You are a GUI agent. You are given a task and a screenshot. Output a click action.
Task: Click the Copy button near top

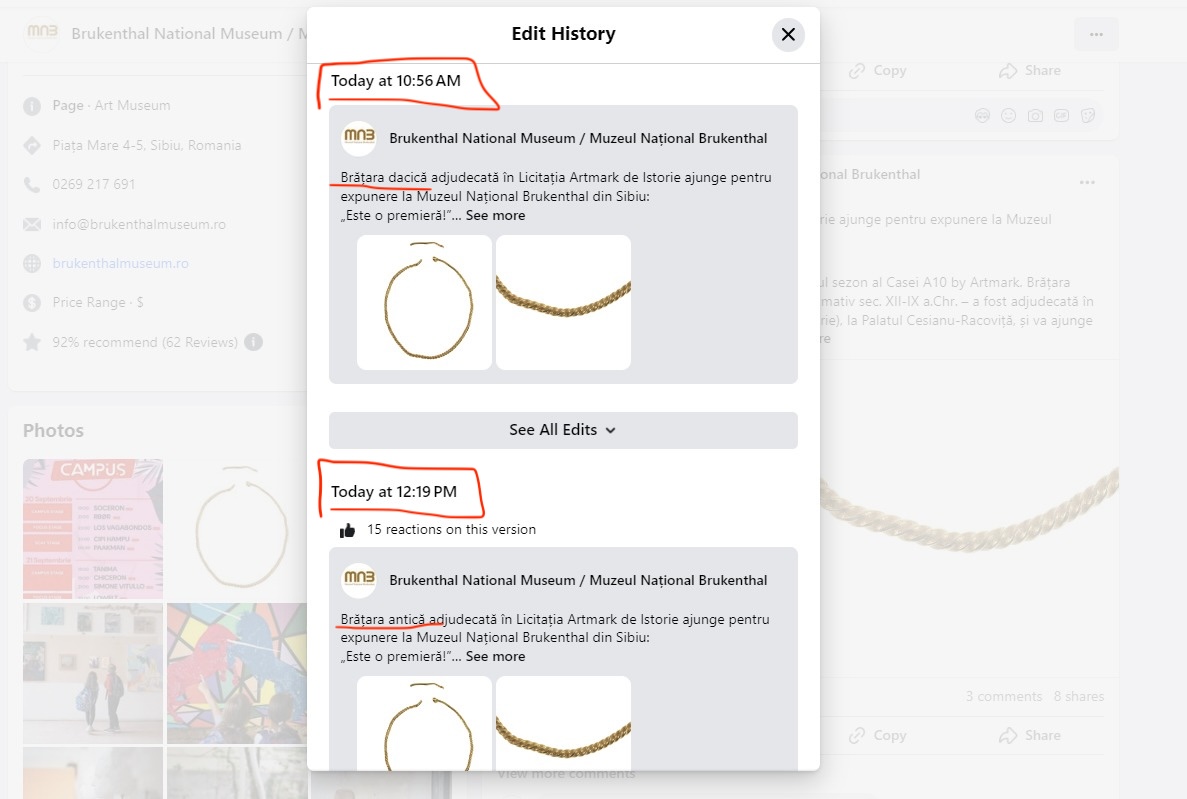877,71
